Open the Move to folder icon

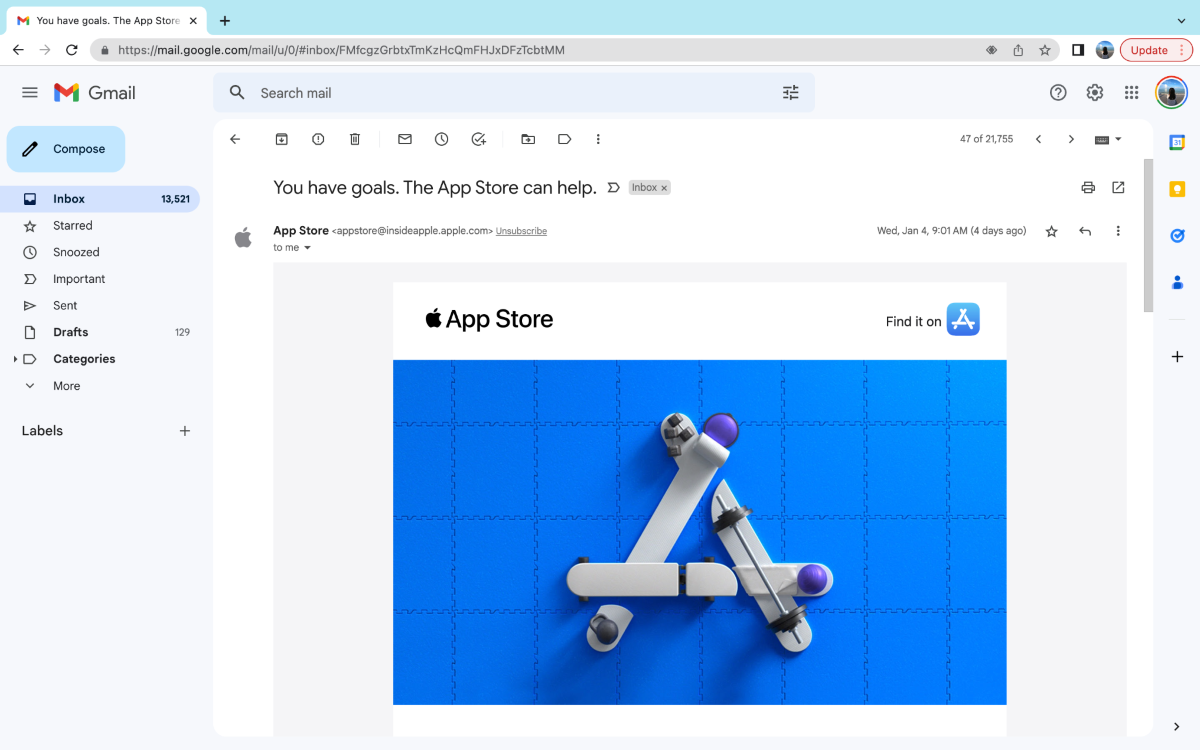pyautogui.click(x=528, y=139)
